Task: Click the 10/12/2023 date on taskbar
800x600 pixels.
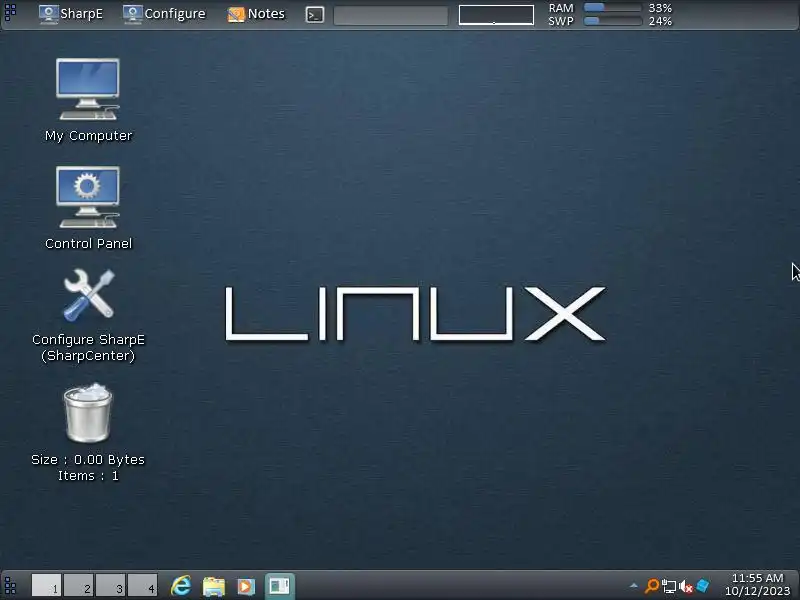Action: point(757,591)
